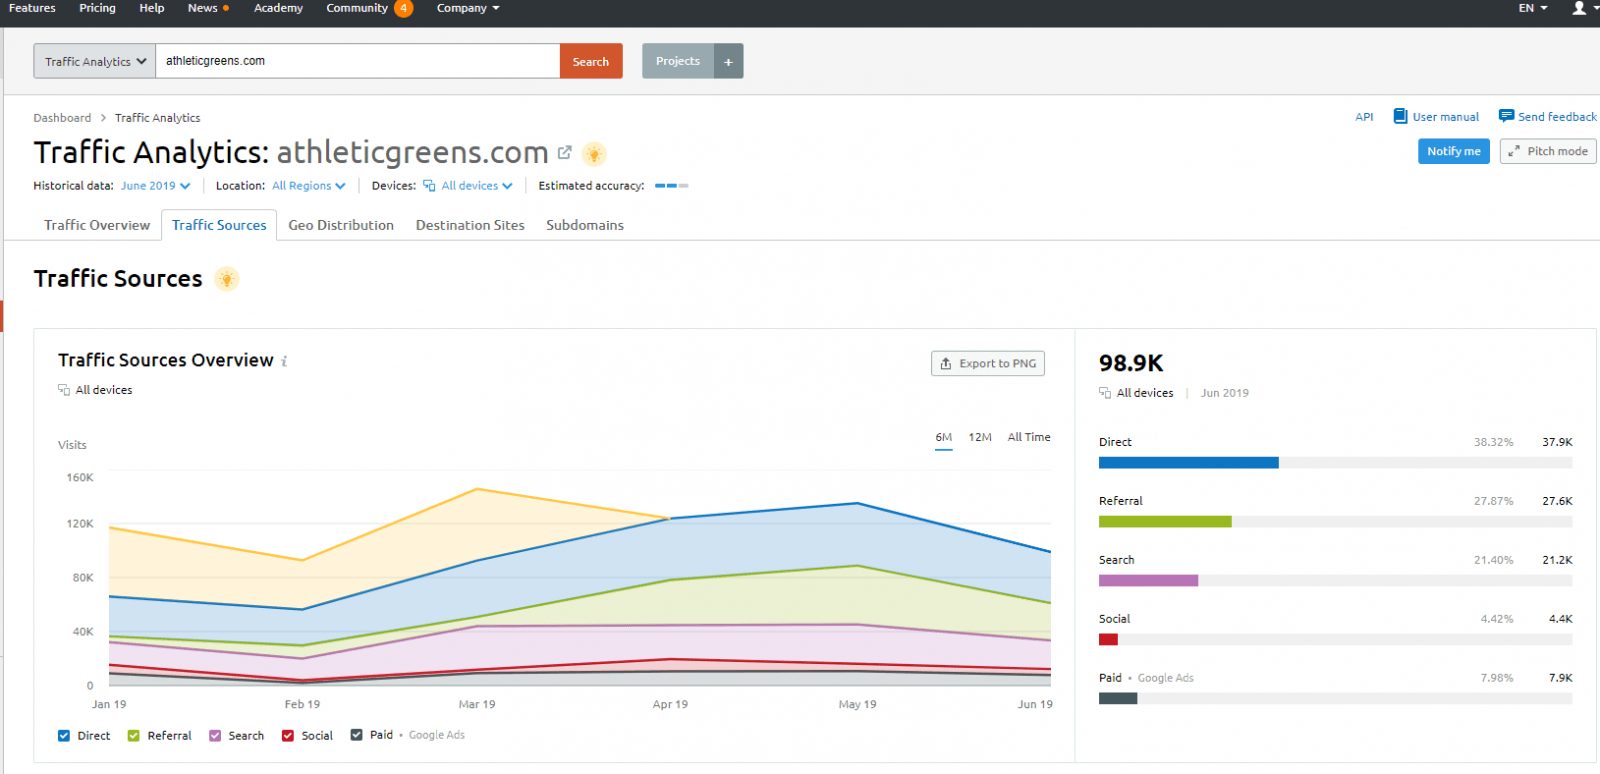Click the 98.9K total visits value
The height and width of the screenshot is (774, 1600).
1131,363
